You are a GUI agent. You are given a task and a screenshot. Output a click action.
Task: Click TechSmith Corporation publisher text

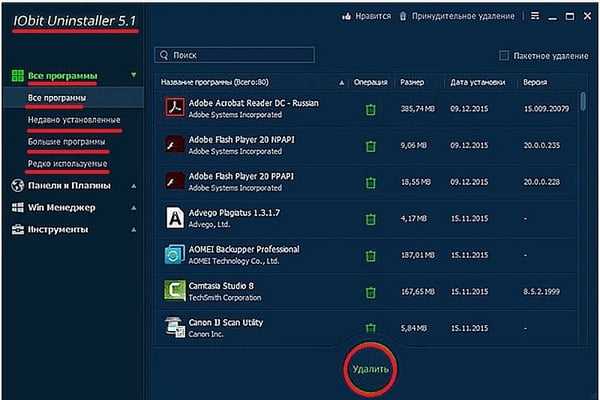(225, 298)
